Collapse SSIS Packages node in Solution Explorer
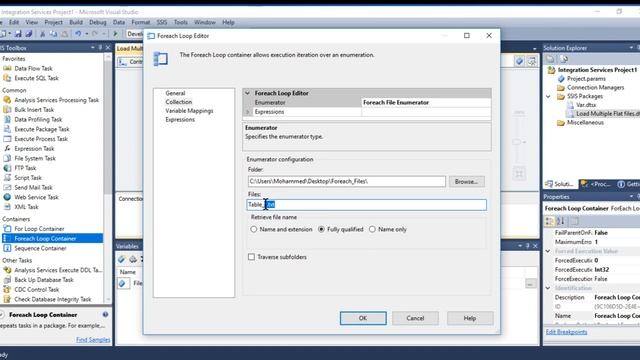Screen dimensions: 640x360 pyautogui.click(x=548, y=97)
